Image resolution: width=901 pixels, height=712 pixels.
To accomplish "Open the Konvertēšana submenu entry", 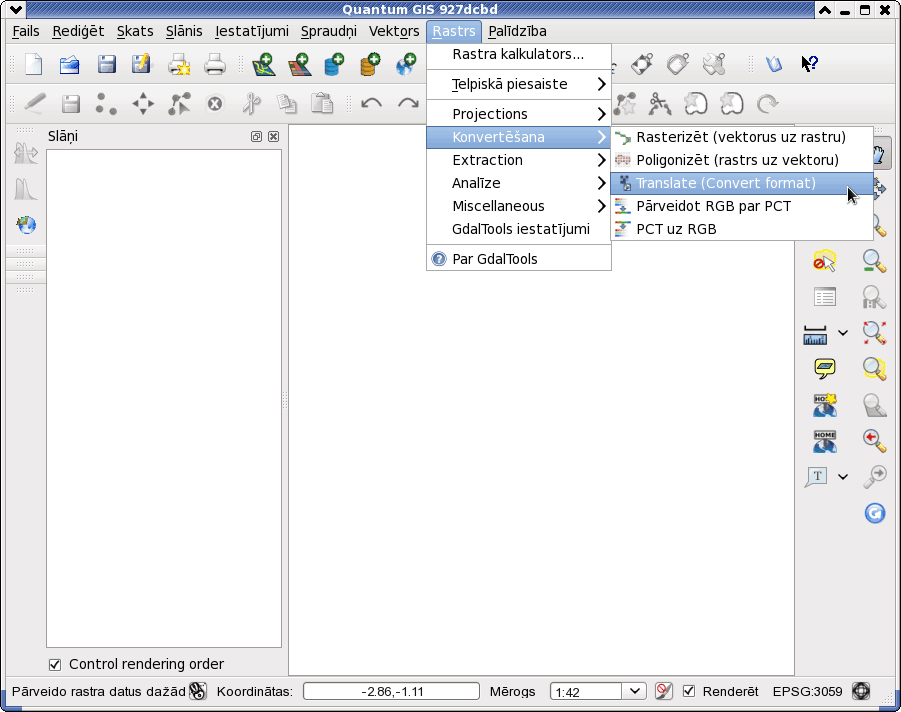I will click(x=518, y=137).
